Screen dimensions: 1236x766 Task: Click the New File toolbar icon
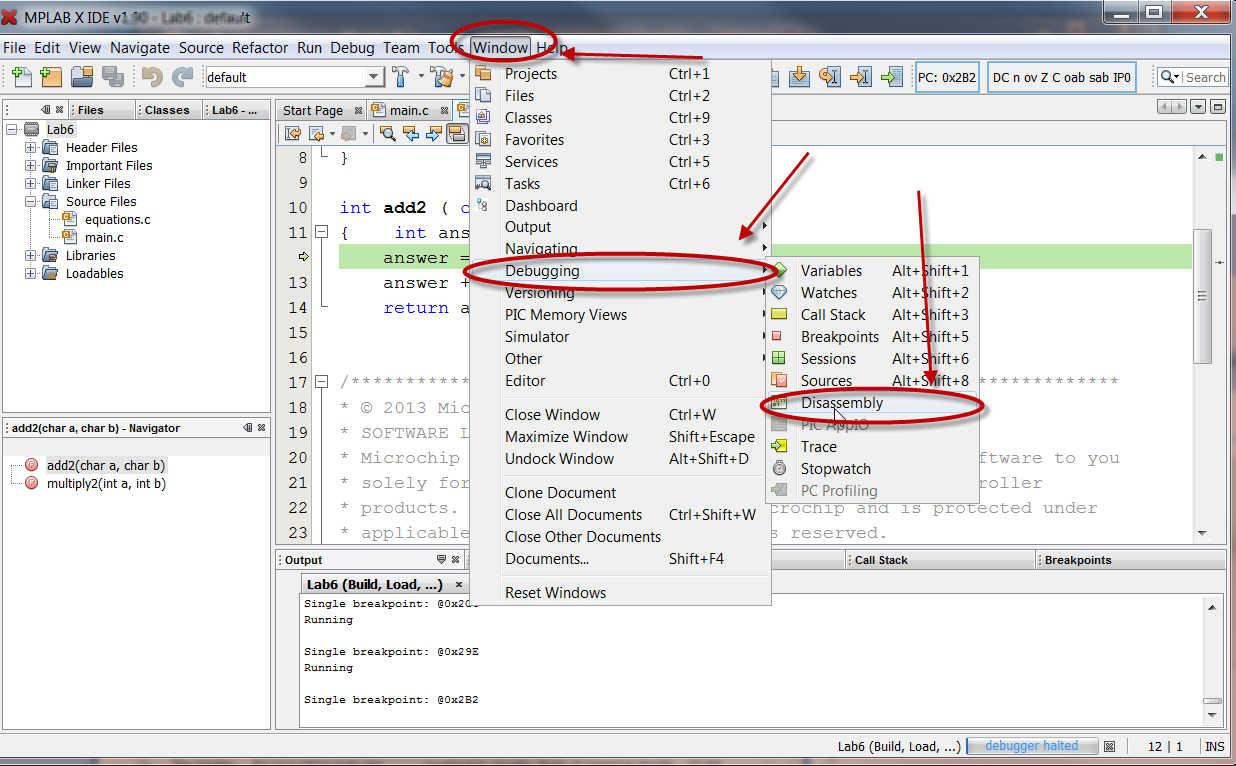pos(21,77)
